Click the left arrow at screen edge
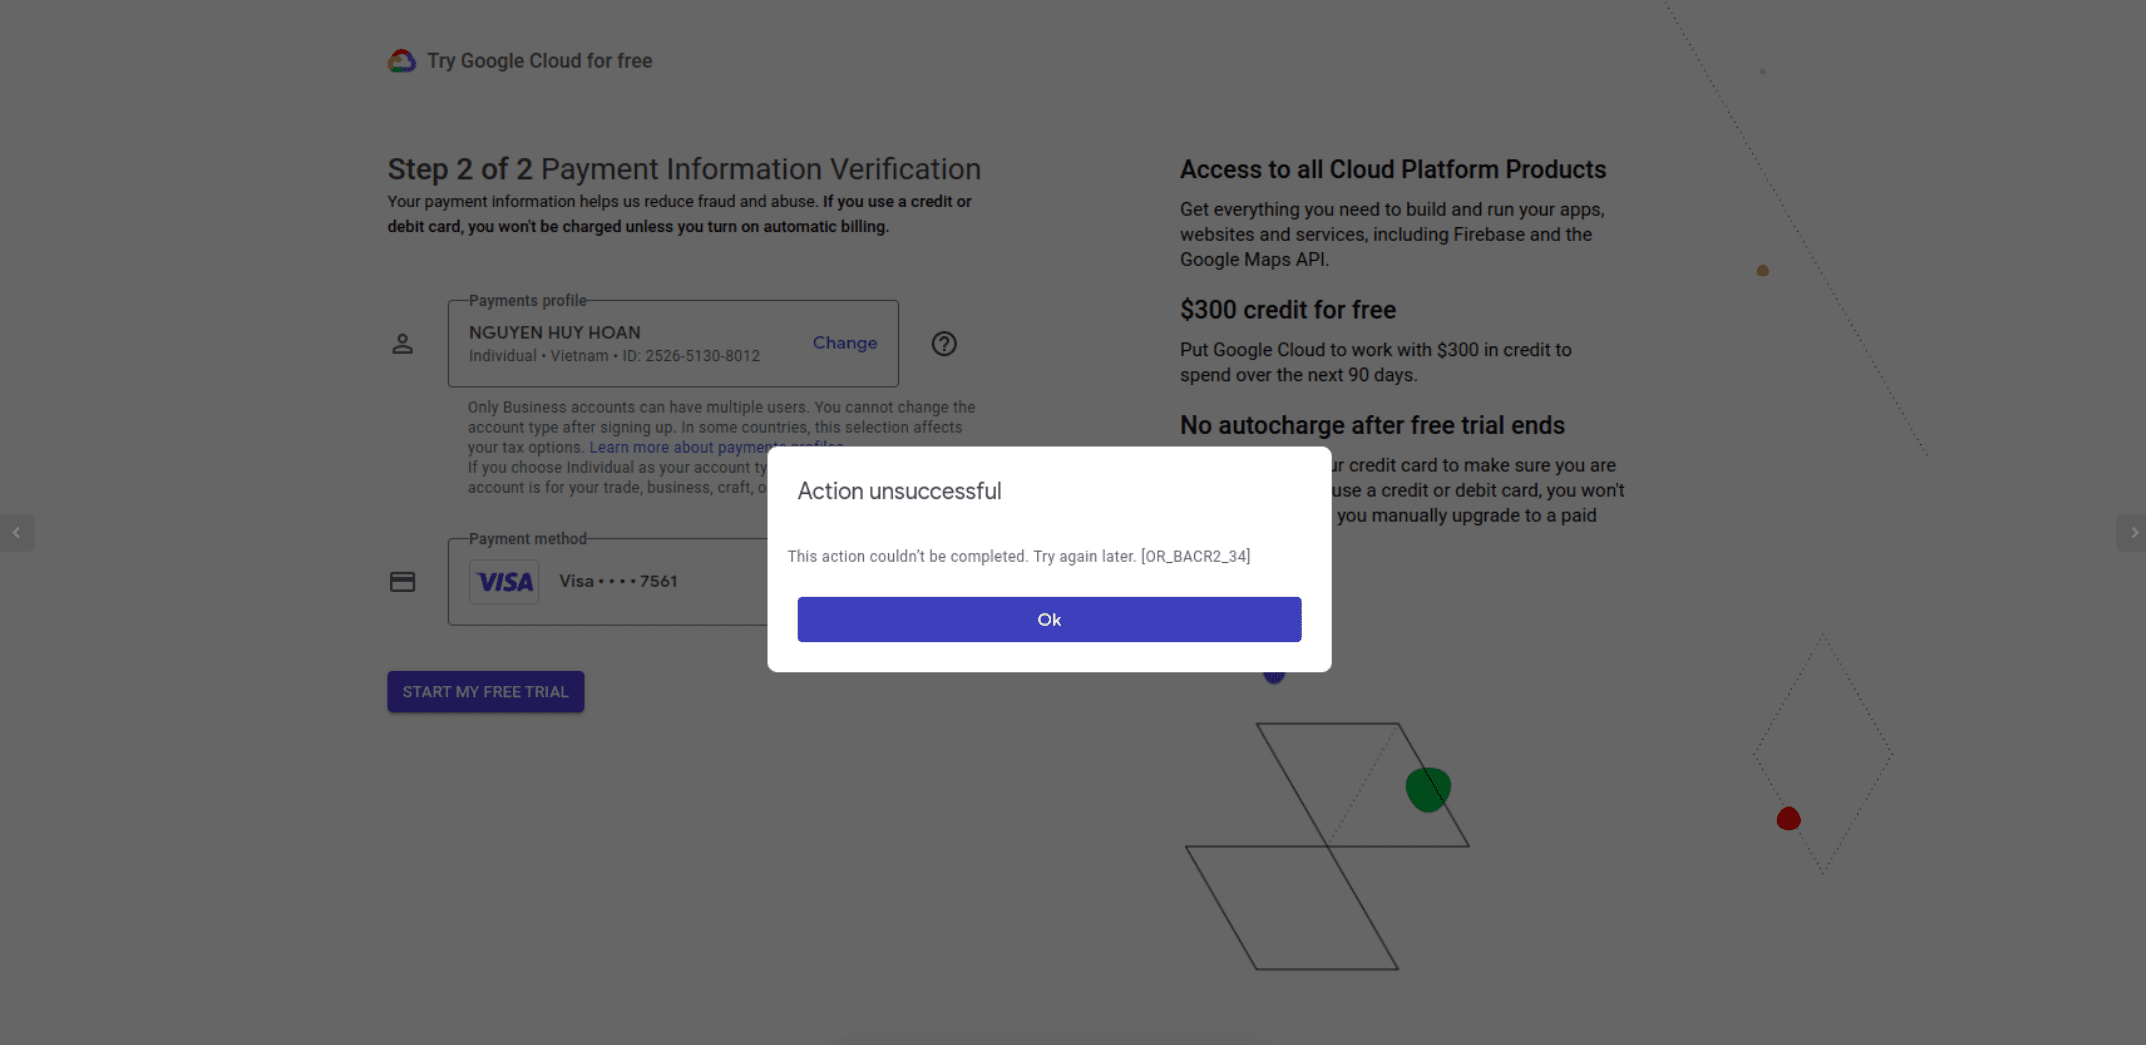Viewport: 2146px width, 1045px height. point(16,533)
